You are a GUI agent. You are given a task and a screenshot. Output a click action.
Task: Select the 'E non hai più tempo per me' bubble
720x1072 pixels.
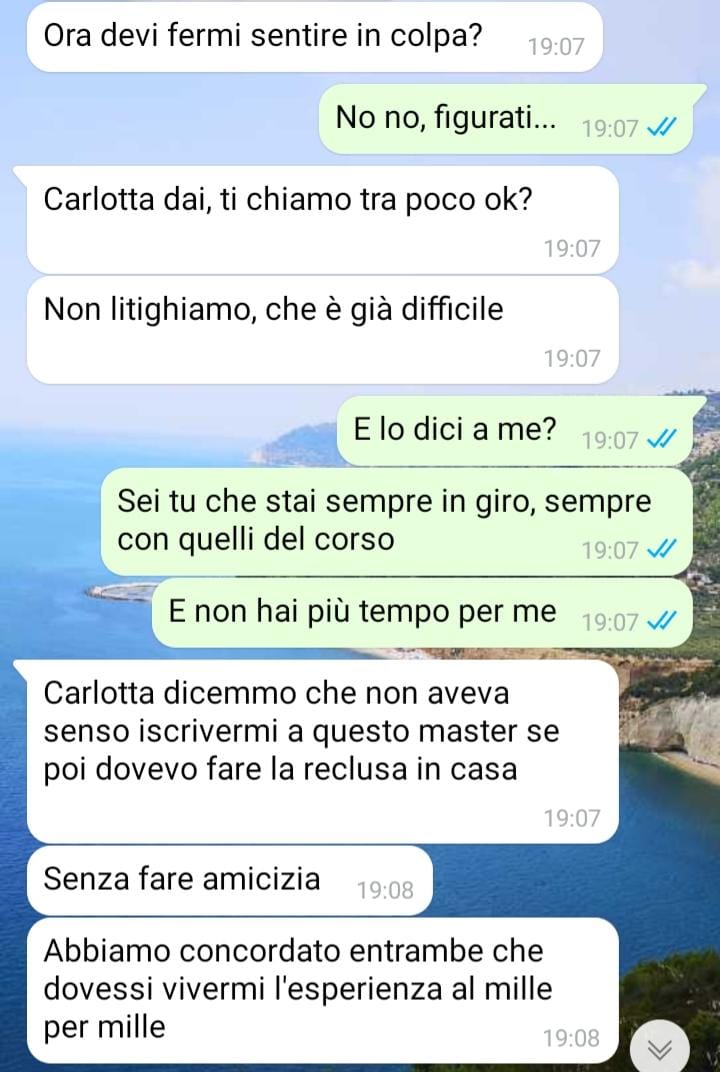tap(422, 613)
